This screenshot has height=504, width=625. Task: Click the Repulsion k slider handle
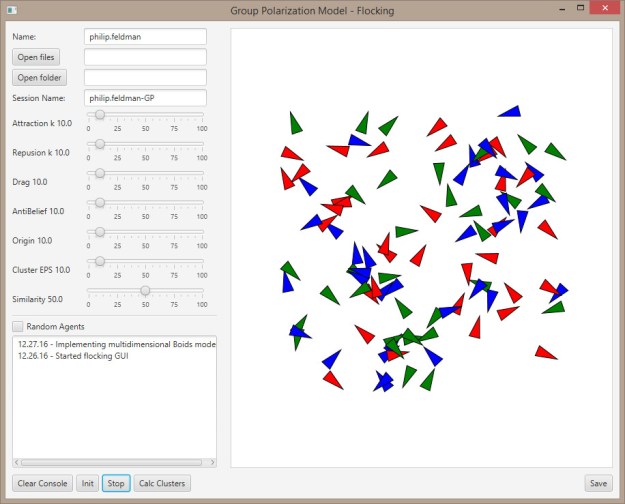(100, 144)
